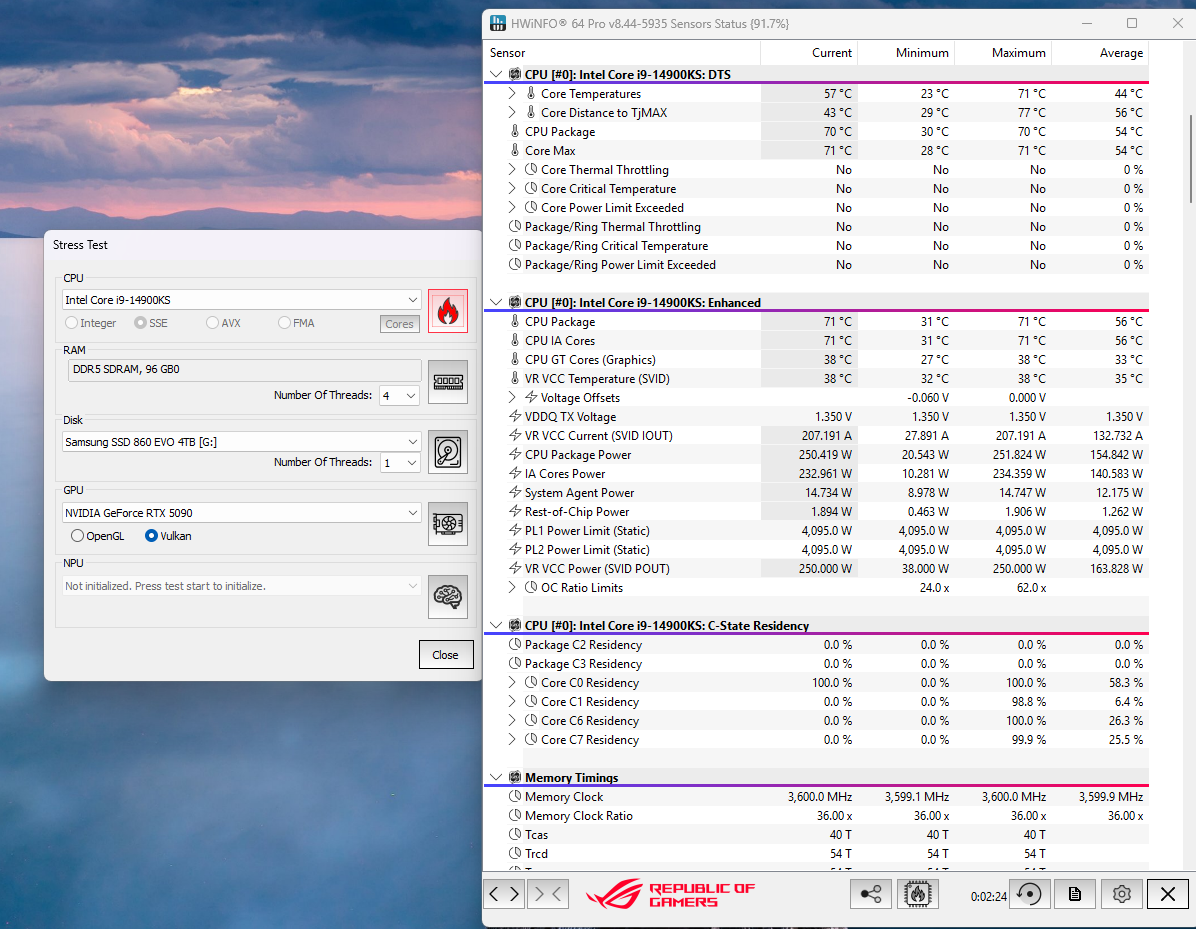Image resolution: width=1196 pixels, height=929 pixels.
Task: Reset the sensor timer clock icon
Action: pyautogui.click(x=1029, y=894)
